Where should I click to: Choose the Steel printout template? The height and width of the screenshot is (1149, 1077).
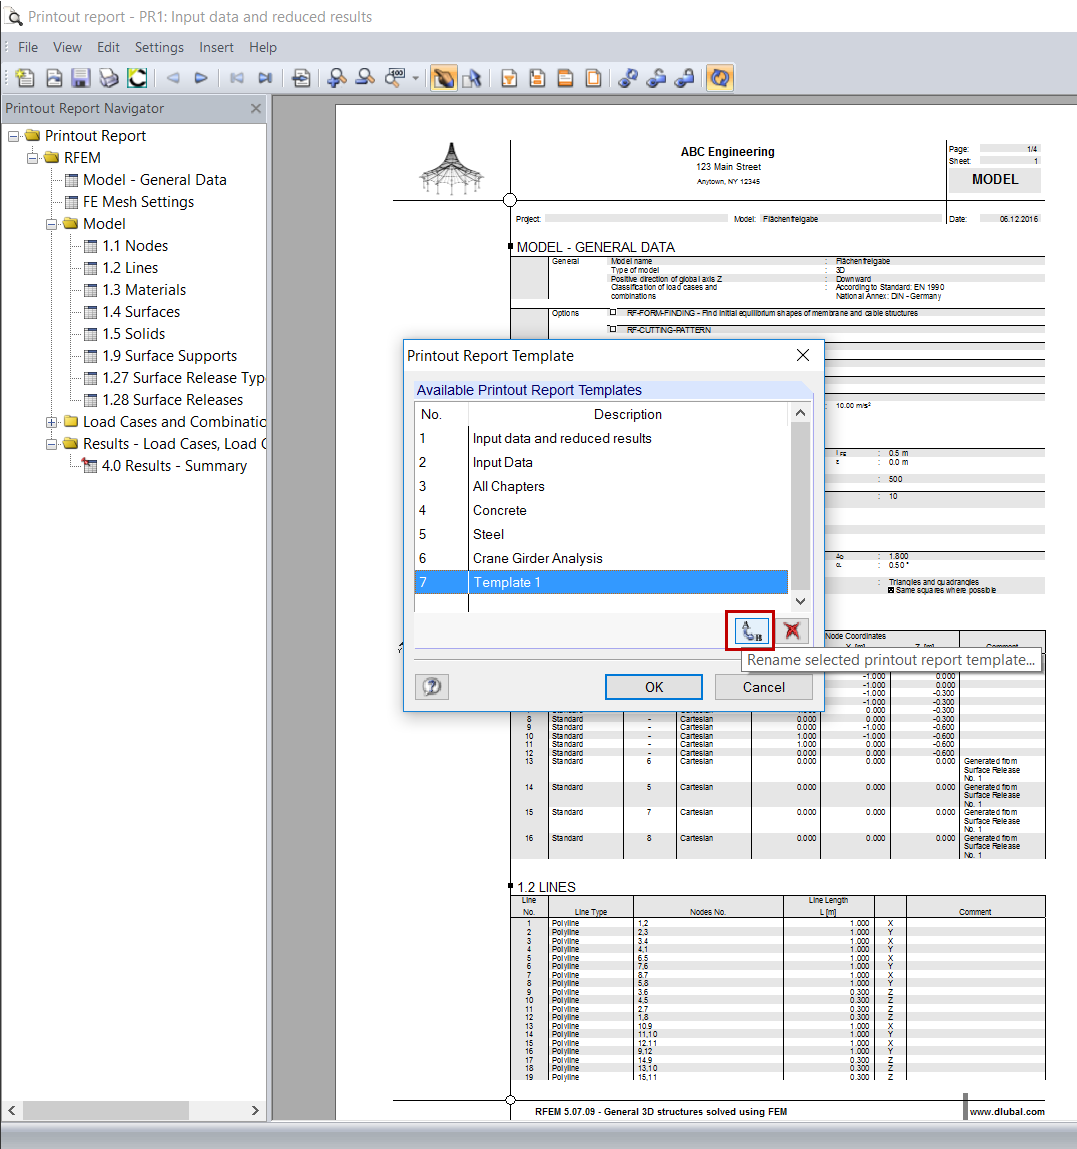click(488, 534)
